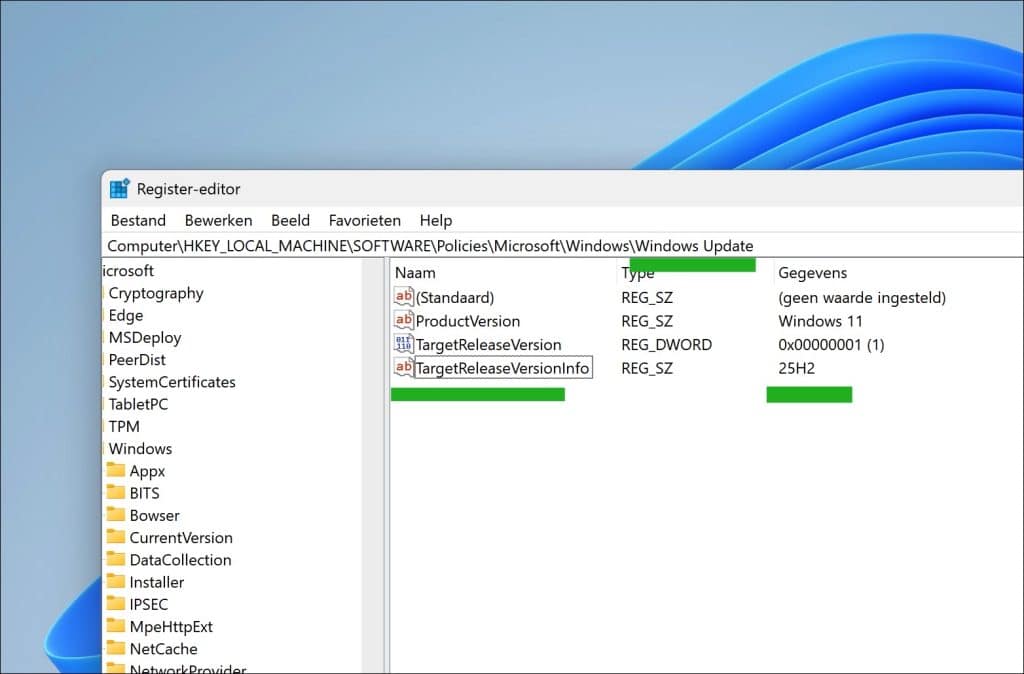Select the Edge key in tree
This screenshot has width=1024, height=674.
tap(126, 315)
